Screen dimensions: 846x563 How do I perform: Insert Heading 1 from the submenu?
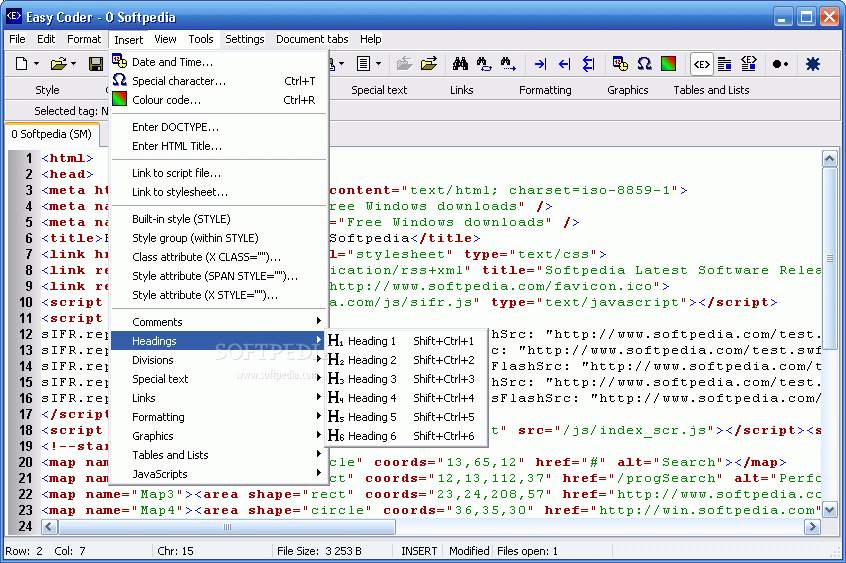pyautogui.click(x=406, y=341)
